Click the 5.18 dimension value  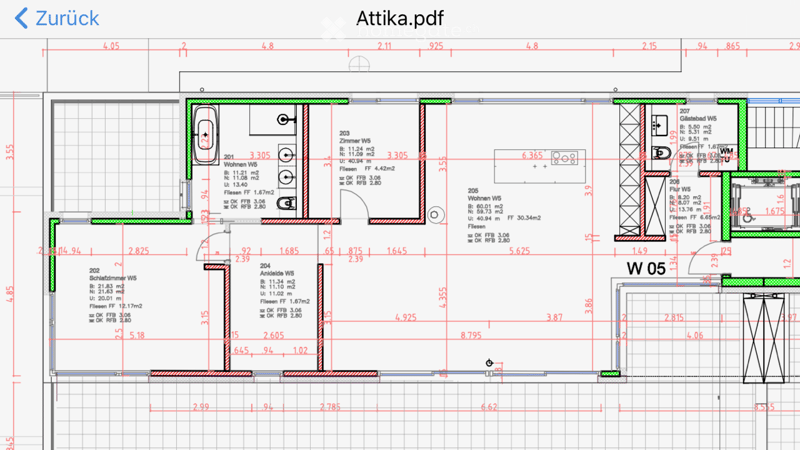coord(137,336)
